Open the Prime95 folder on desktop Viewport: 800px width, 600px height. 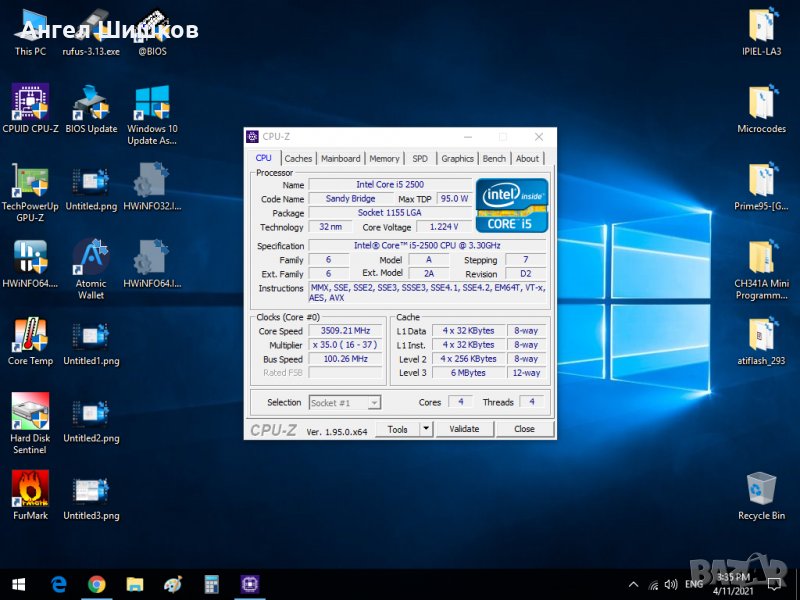click(x=761, y=180)
